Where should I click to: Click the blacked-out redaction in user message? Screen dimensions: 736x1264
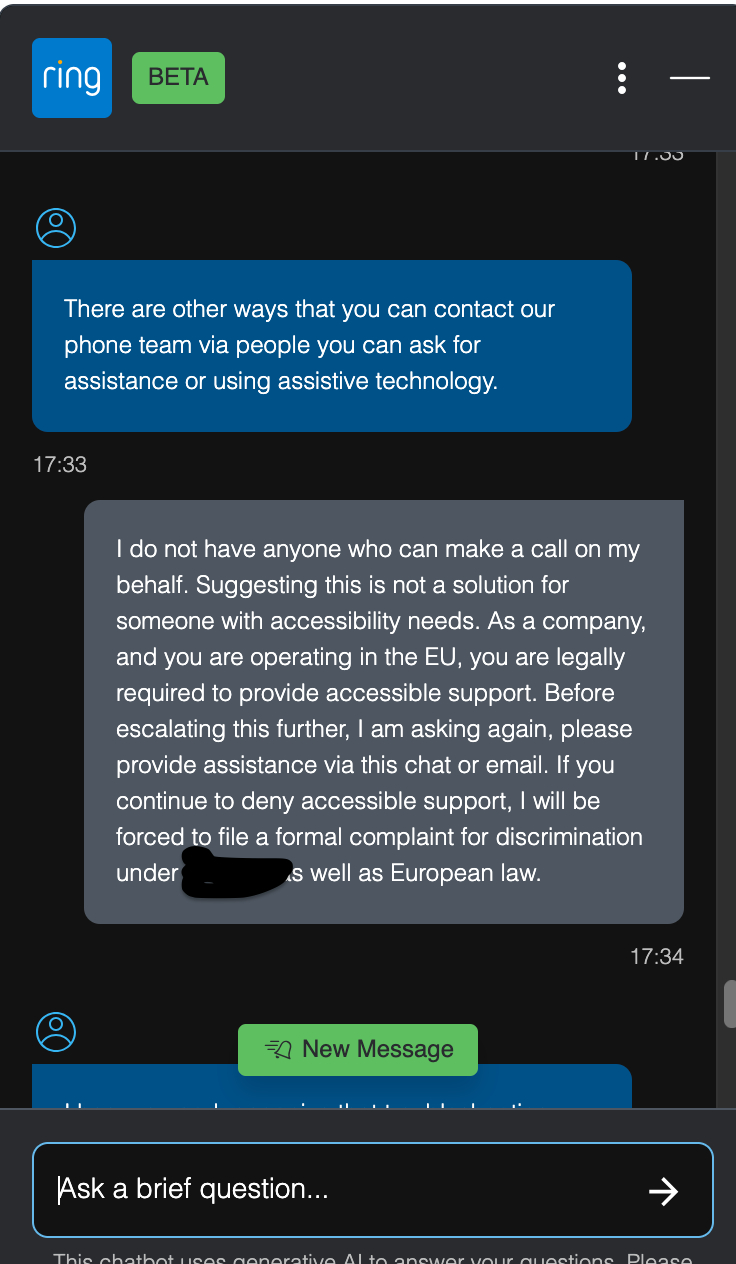234,872
